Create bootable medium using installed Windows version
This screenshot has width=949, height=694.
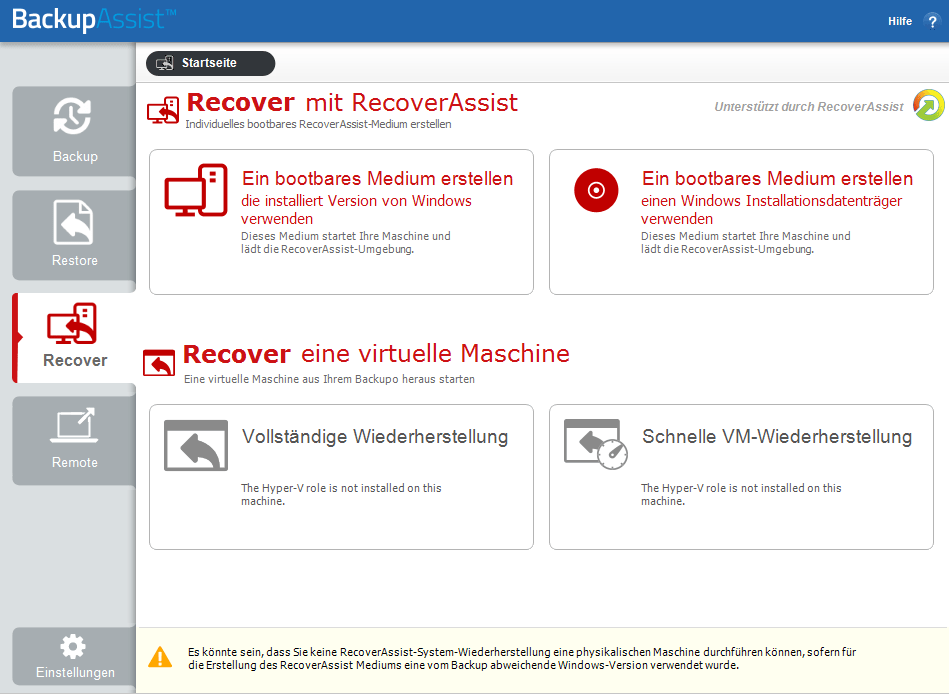(x=341, y=222)
